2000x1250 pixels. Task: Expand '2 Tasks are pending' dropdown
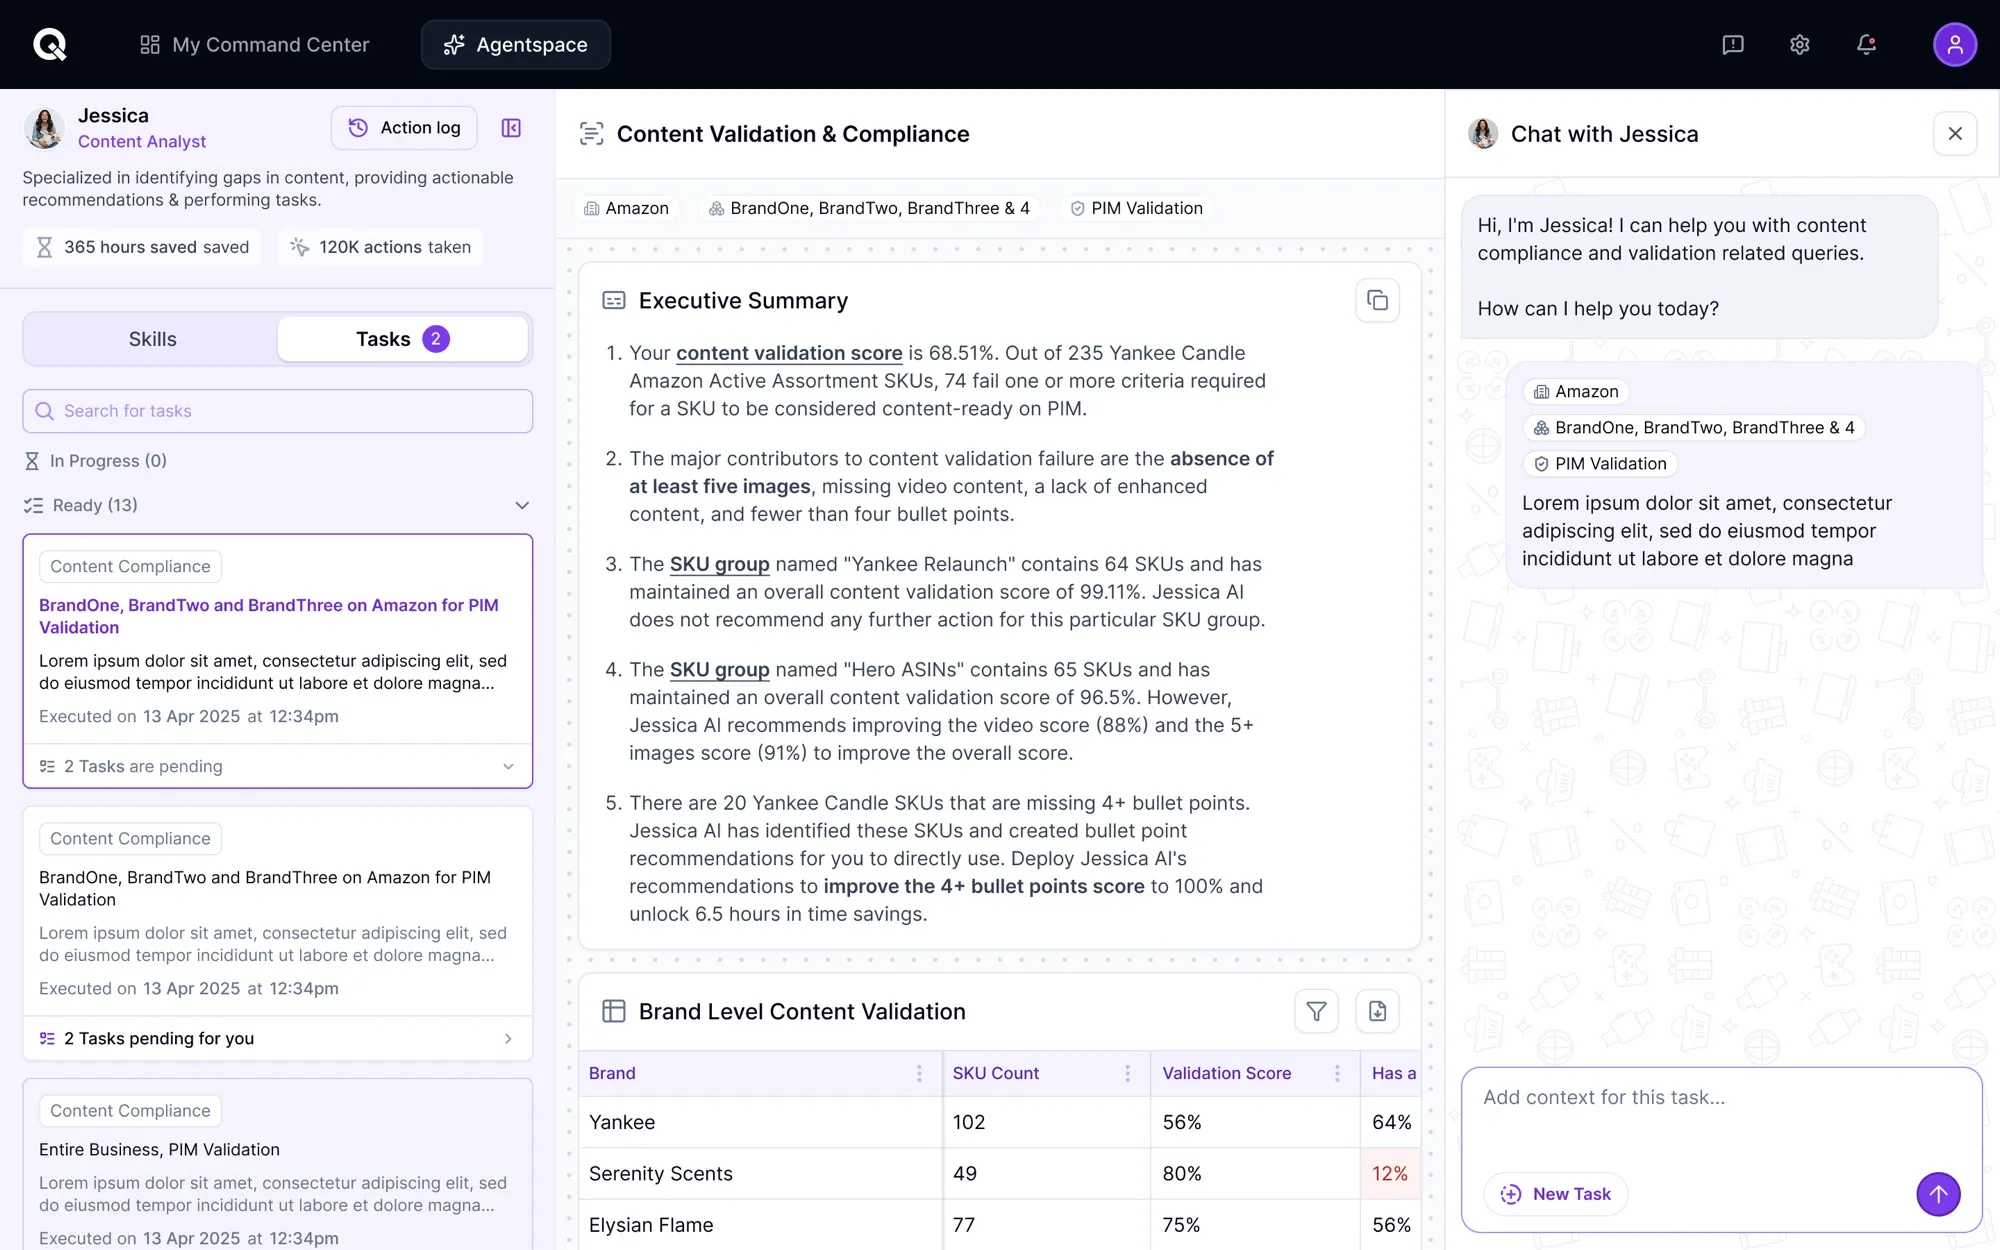[x=278, y=766]
